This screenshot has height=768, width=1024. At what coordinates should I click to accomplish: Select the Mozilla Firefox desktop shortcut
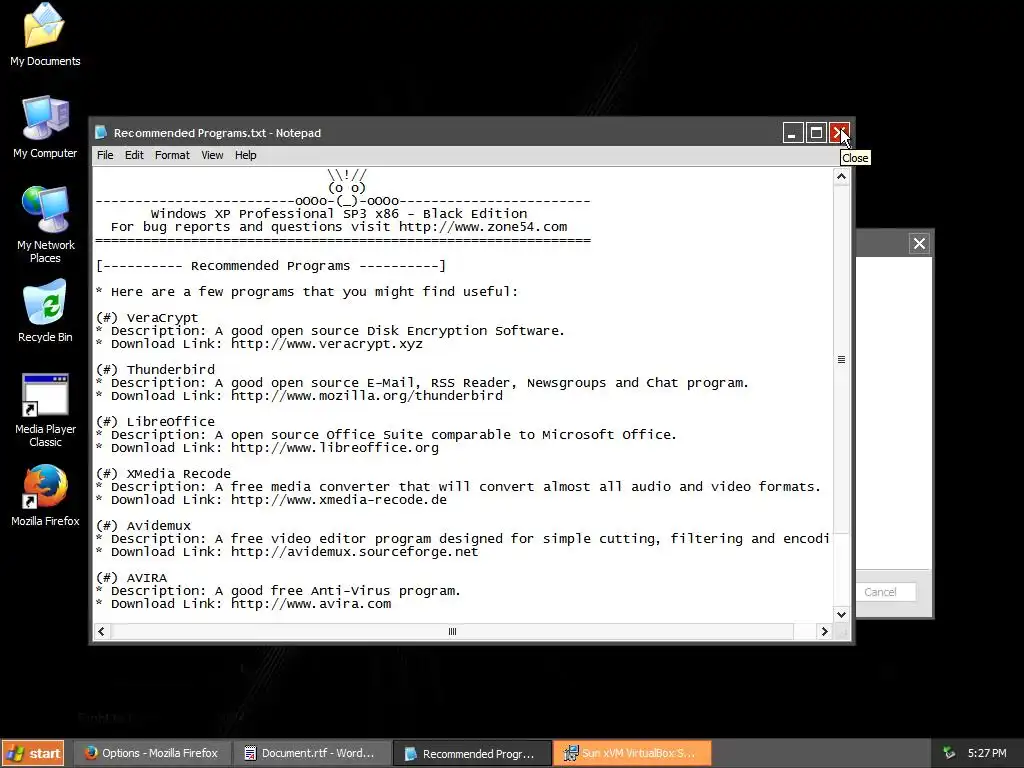point(45,496)
